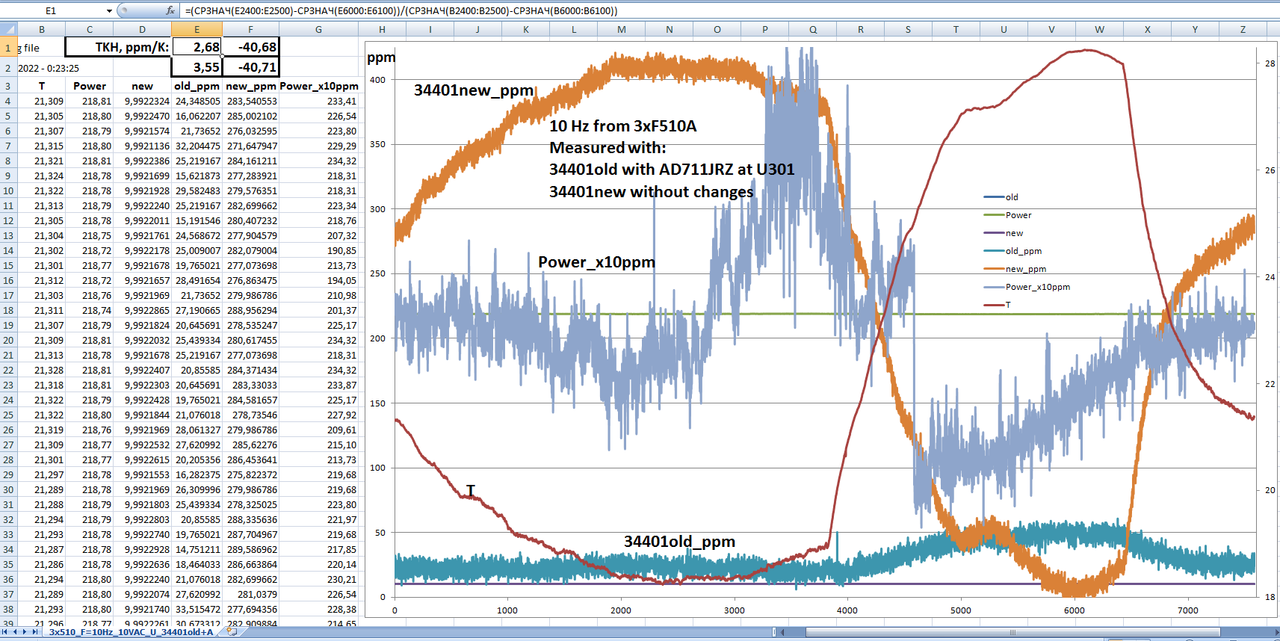
Task: Click cell with value 233,41
Action: tap(318, 101)
